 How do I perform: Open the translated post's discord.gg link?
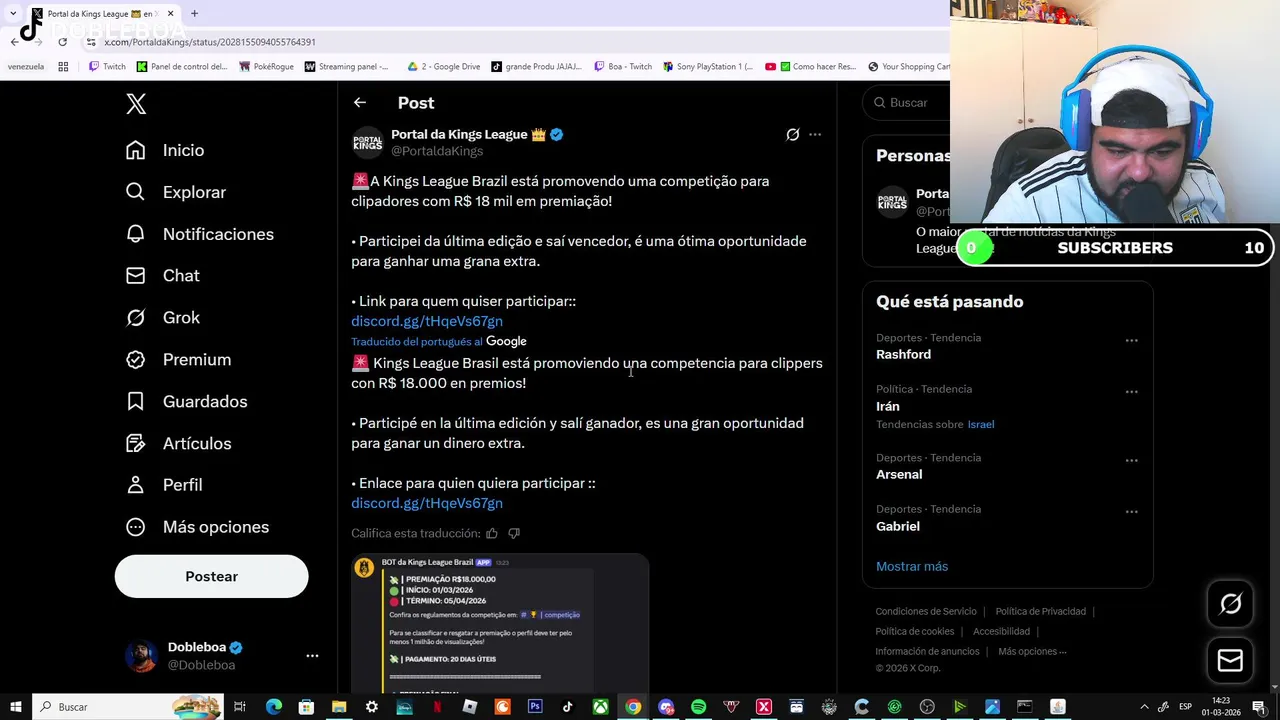(x=427, y=503)
